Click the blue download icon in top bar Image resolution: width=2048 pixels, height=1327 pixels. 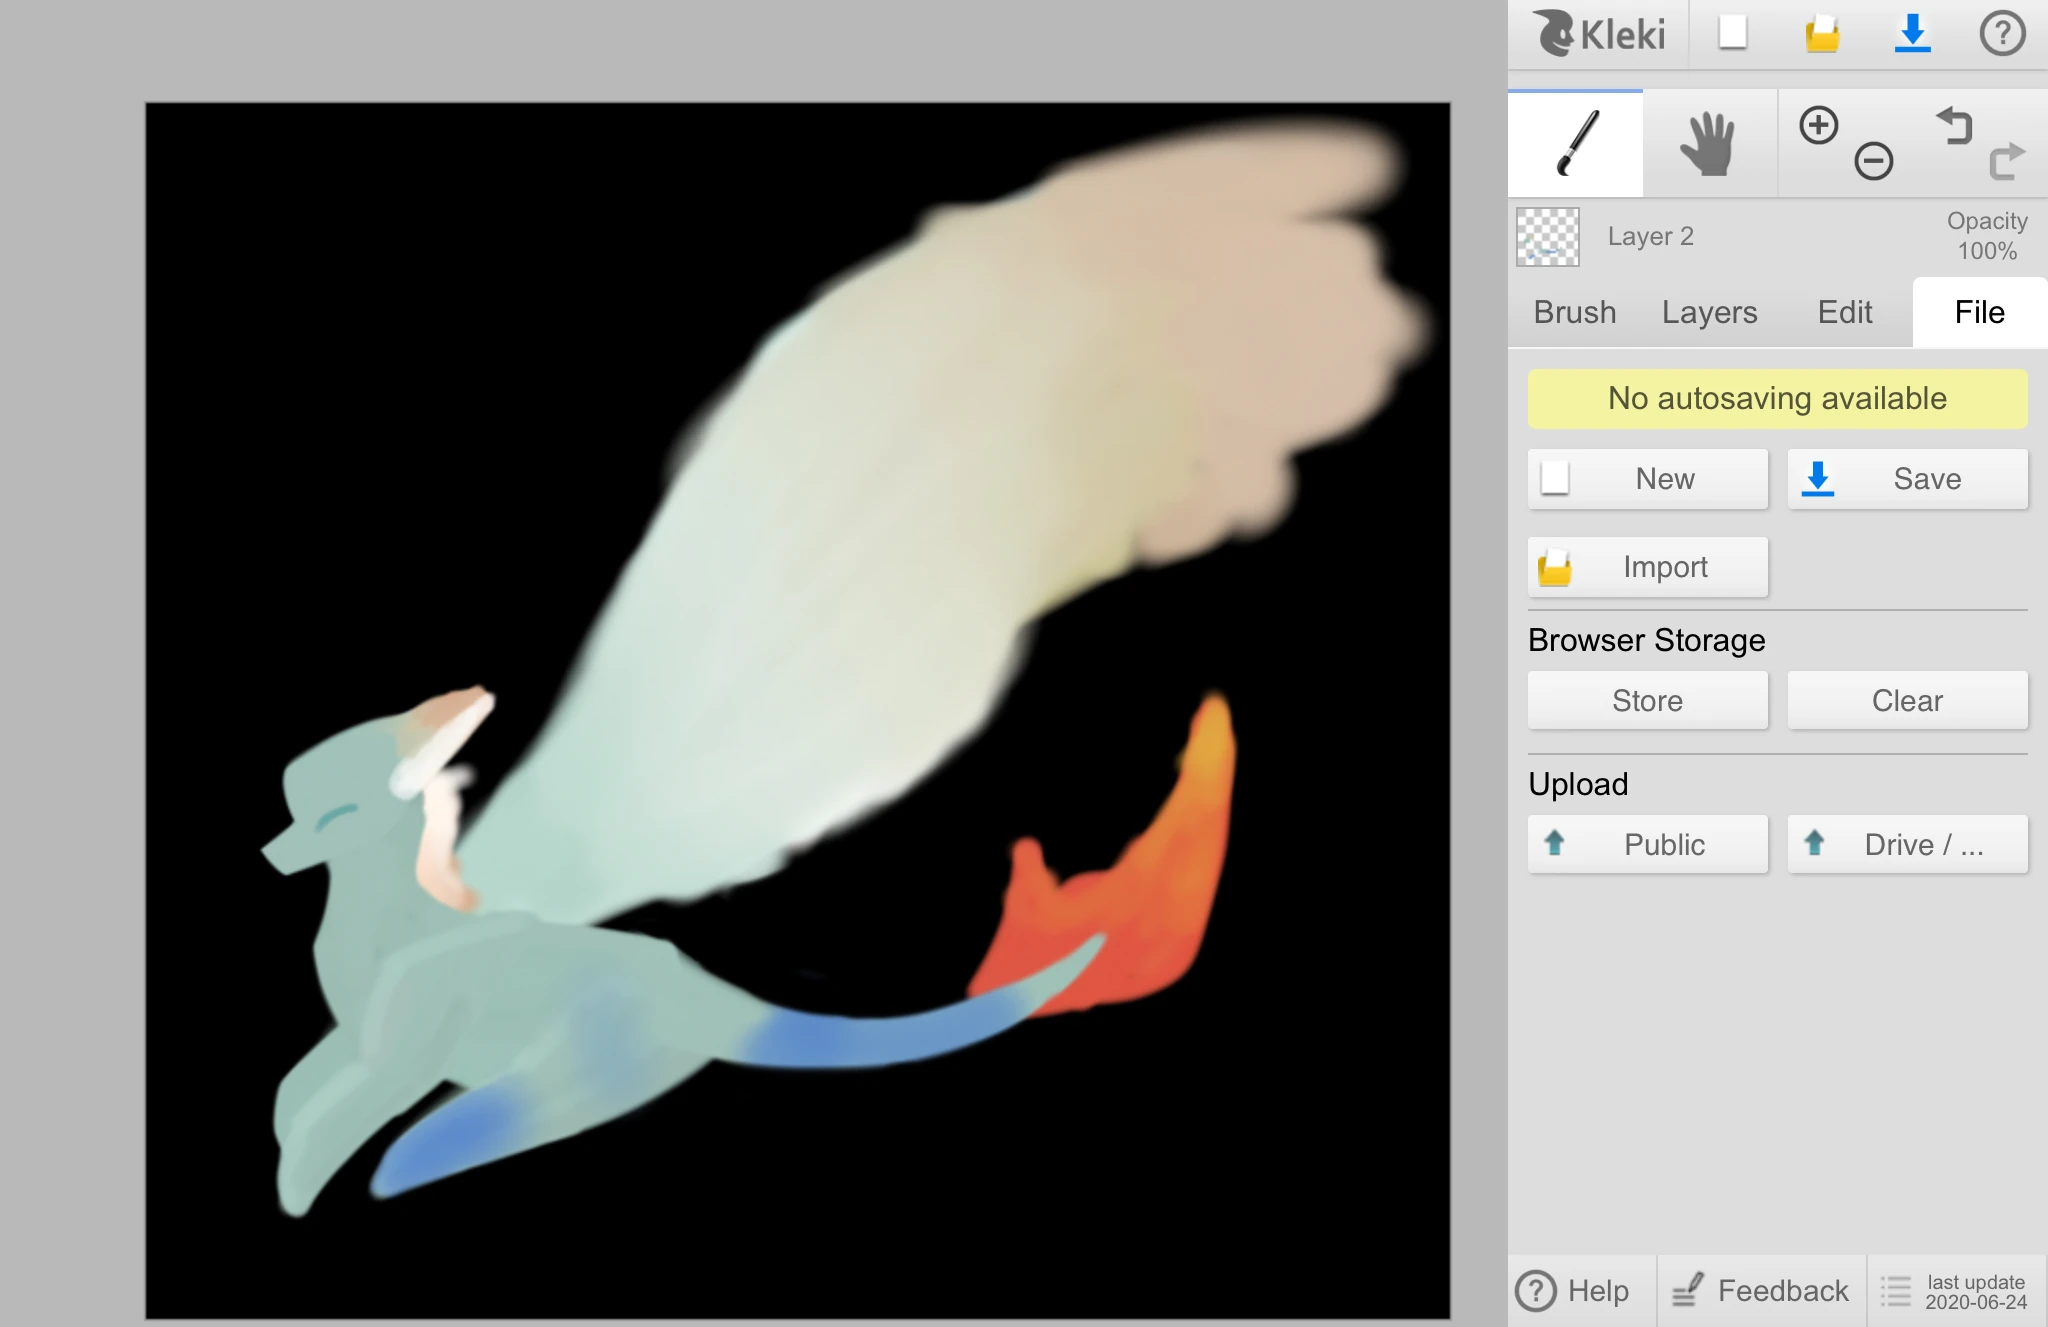tap(1912, 33)
